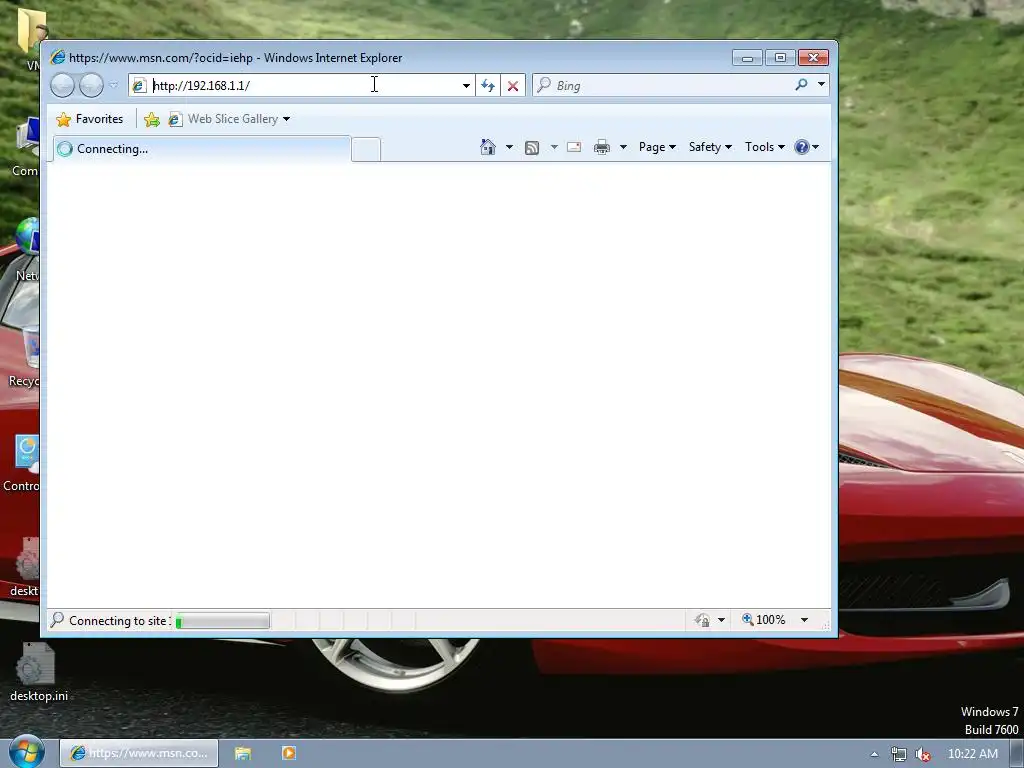1024x768 pixels.
Task: Click the Home icon
Action: point(488,147)
